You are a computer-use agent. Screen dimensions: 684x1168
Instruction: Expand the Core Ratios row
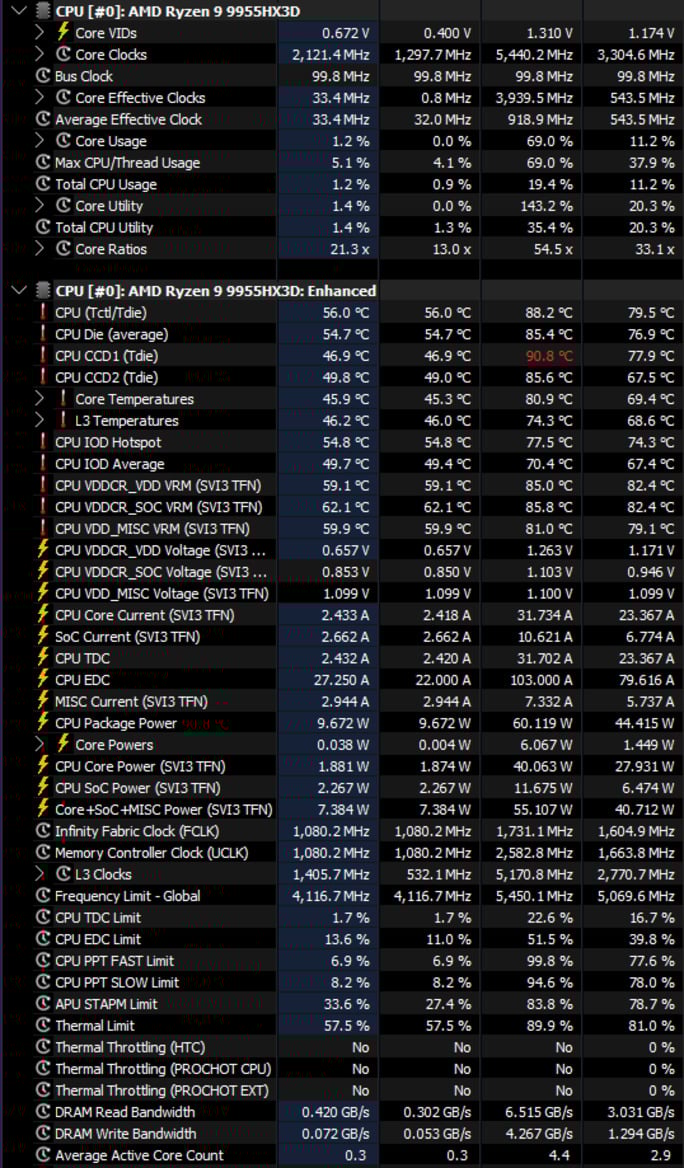(x=39, y=249)
